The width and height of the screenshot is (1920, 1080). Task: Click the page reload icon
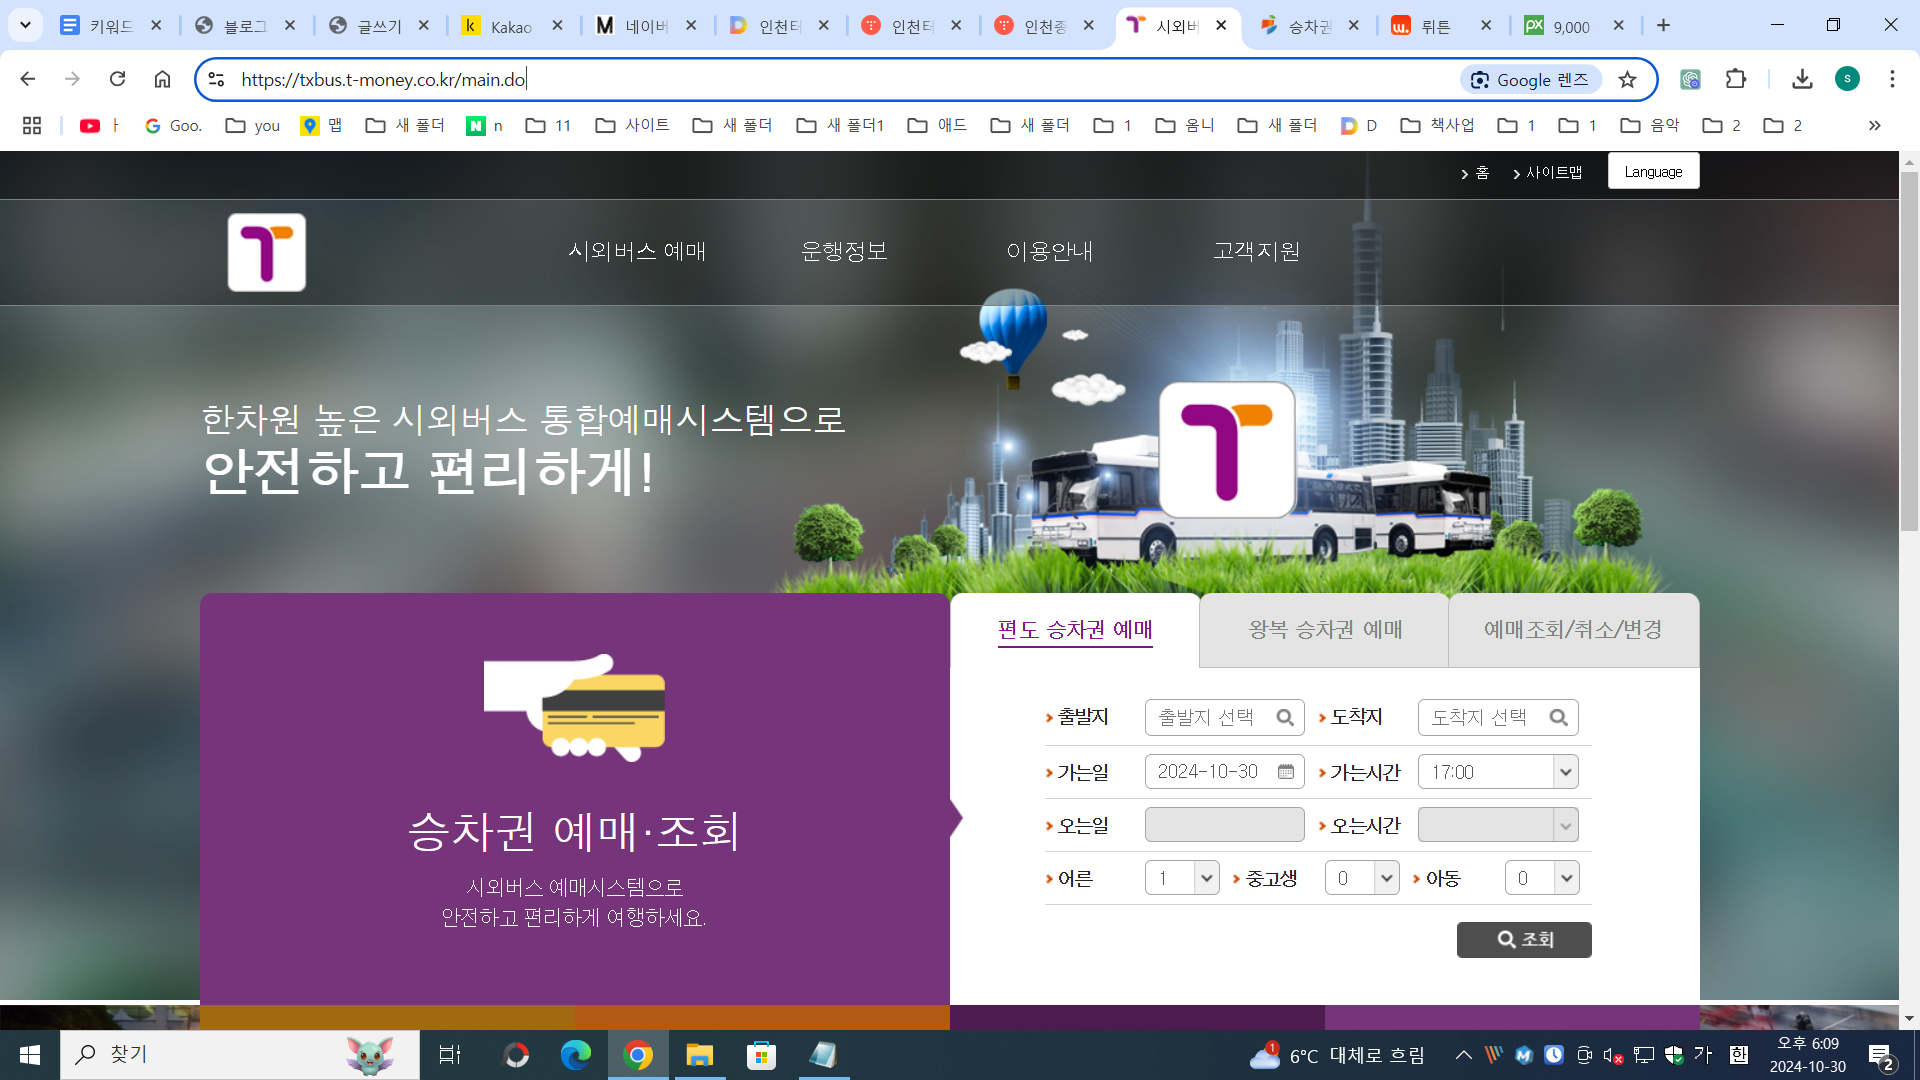[x=117, y=79]
